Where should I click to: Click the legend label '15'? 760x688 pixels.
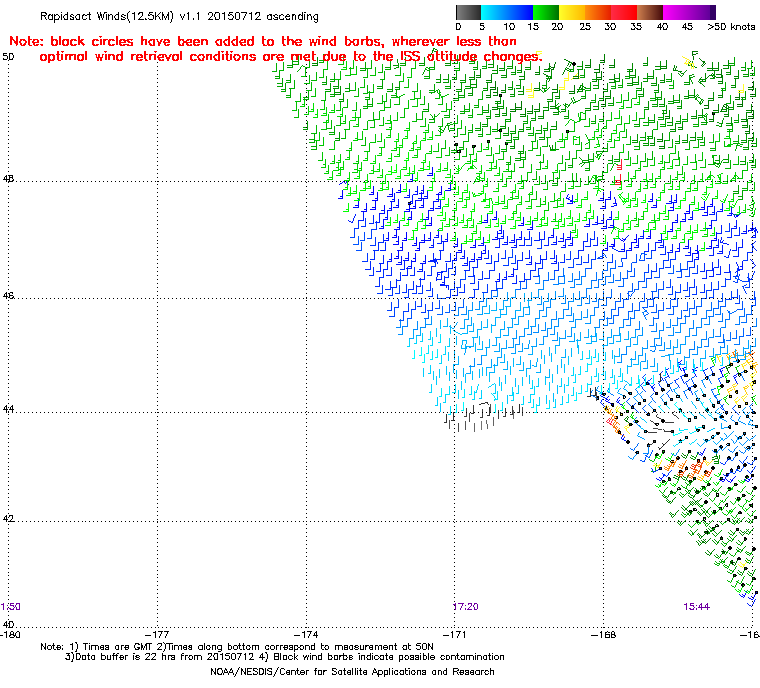(x=533, y=27)
